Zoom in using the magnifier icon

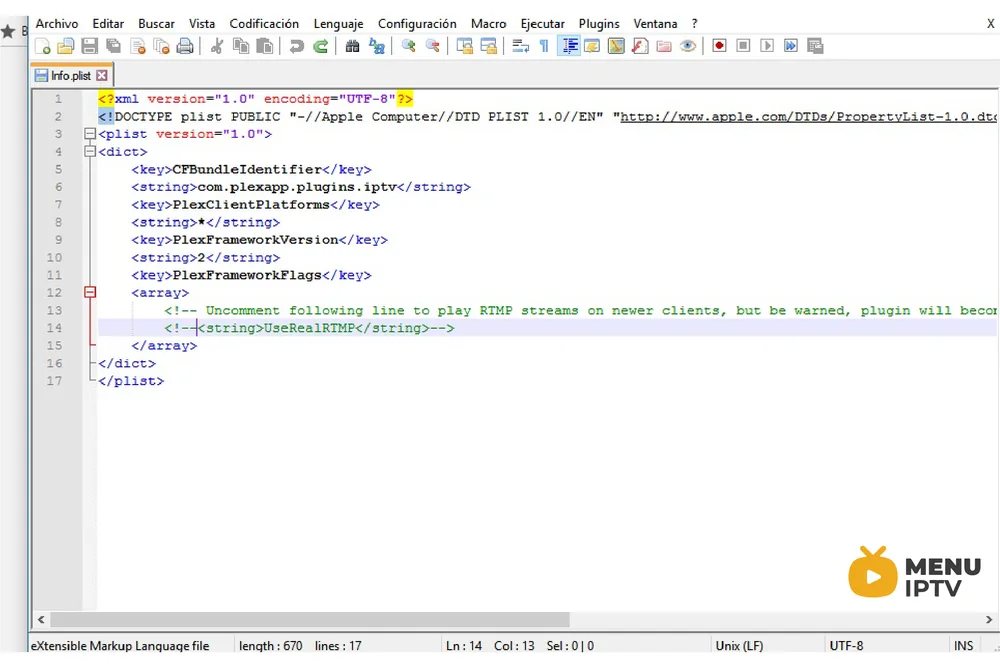click(x=408, y=46)
